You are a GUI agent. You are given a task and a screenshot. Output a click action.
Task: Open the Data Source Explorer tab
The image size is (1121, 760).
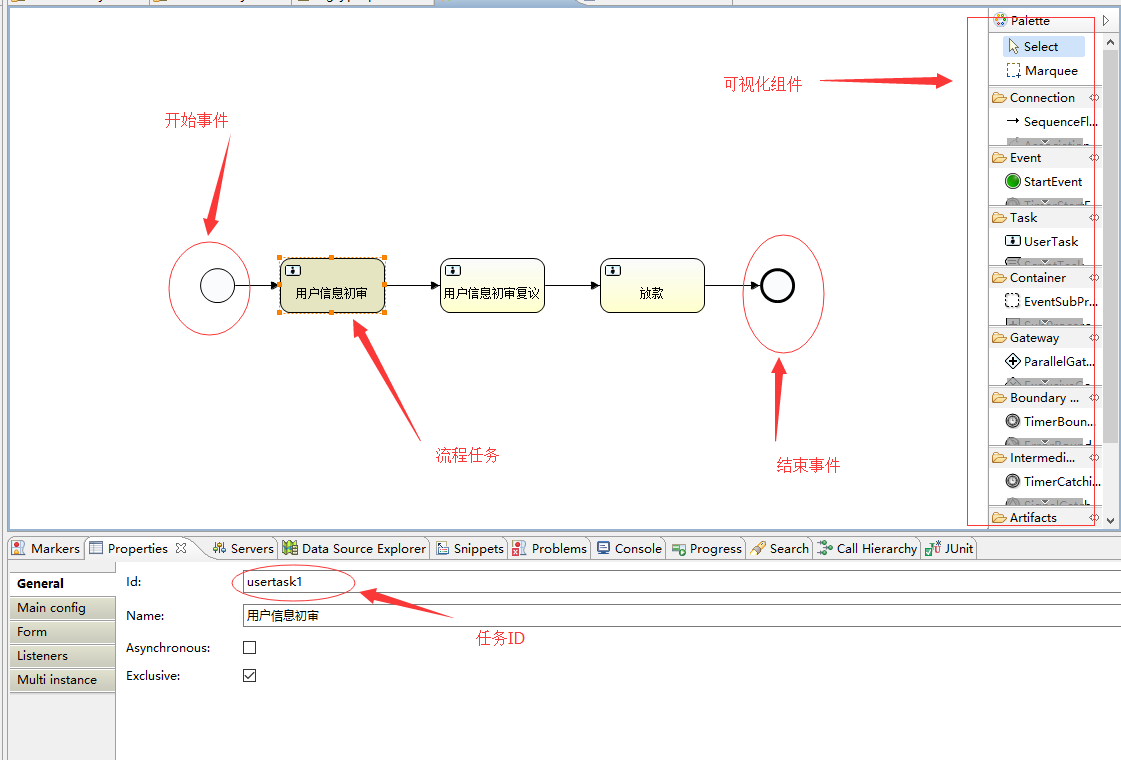pos(355,548)
